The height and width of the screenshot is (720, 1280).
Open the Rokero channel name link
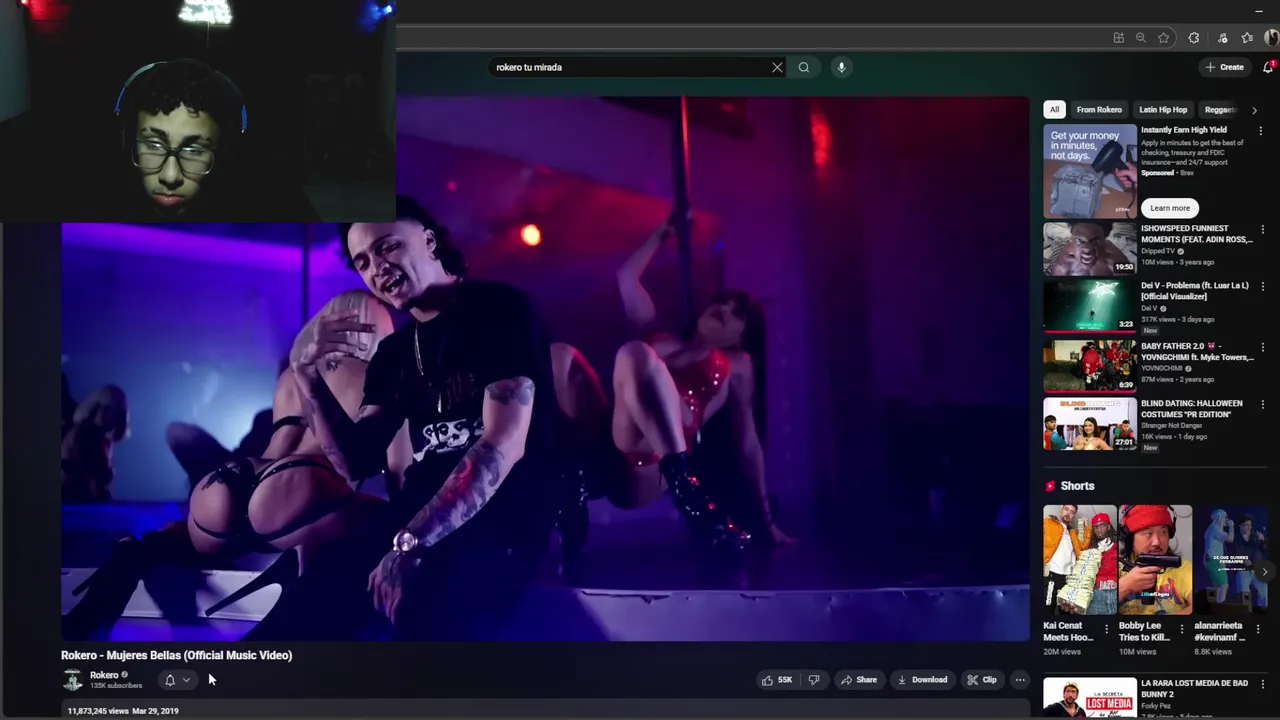pyautogui.click(x=104, y=675)
